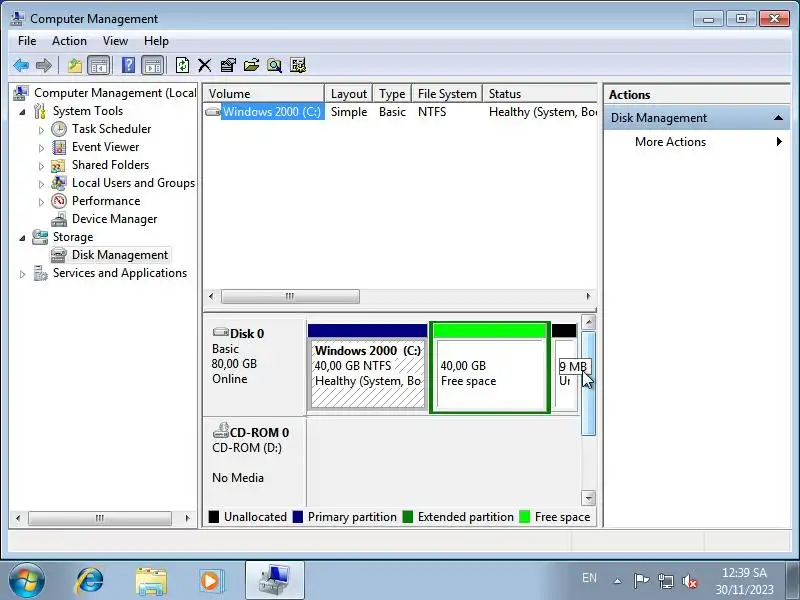This screenshot has height=600, width=800.
Task: Select the Performance icon
Action: click(59, 201)
